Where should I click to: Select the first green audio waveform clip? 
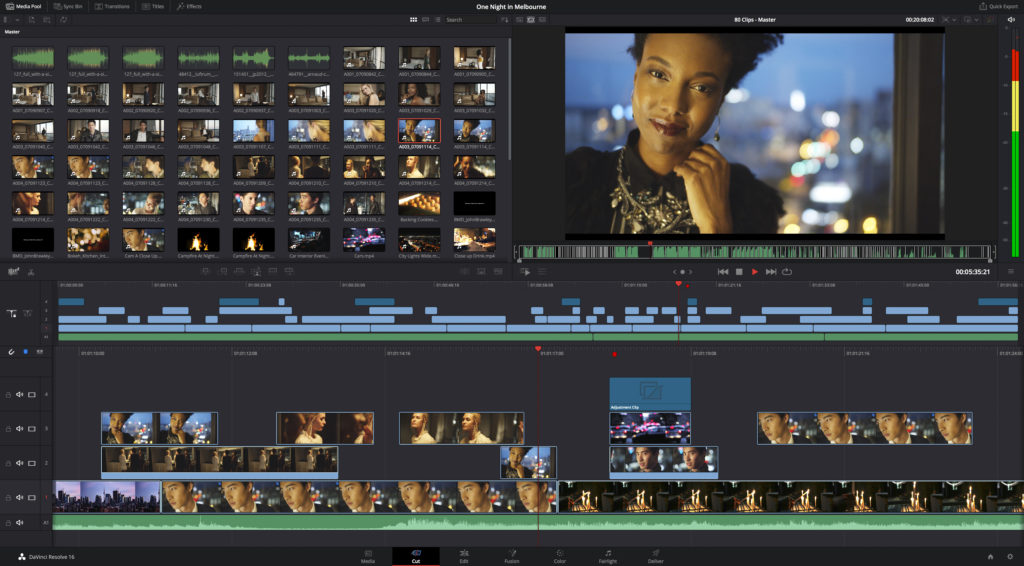click(x=33, y=58)
